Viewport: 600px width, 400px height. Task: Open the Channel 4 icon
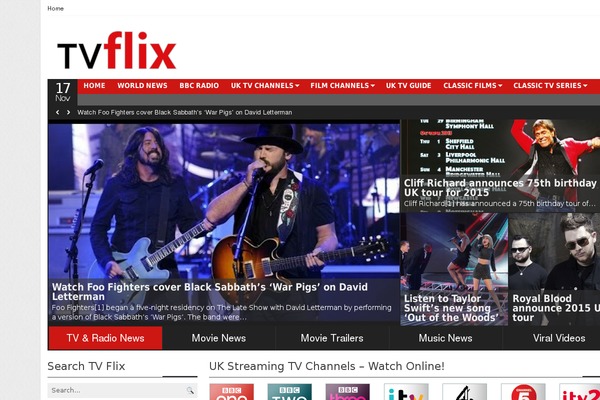465,392
